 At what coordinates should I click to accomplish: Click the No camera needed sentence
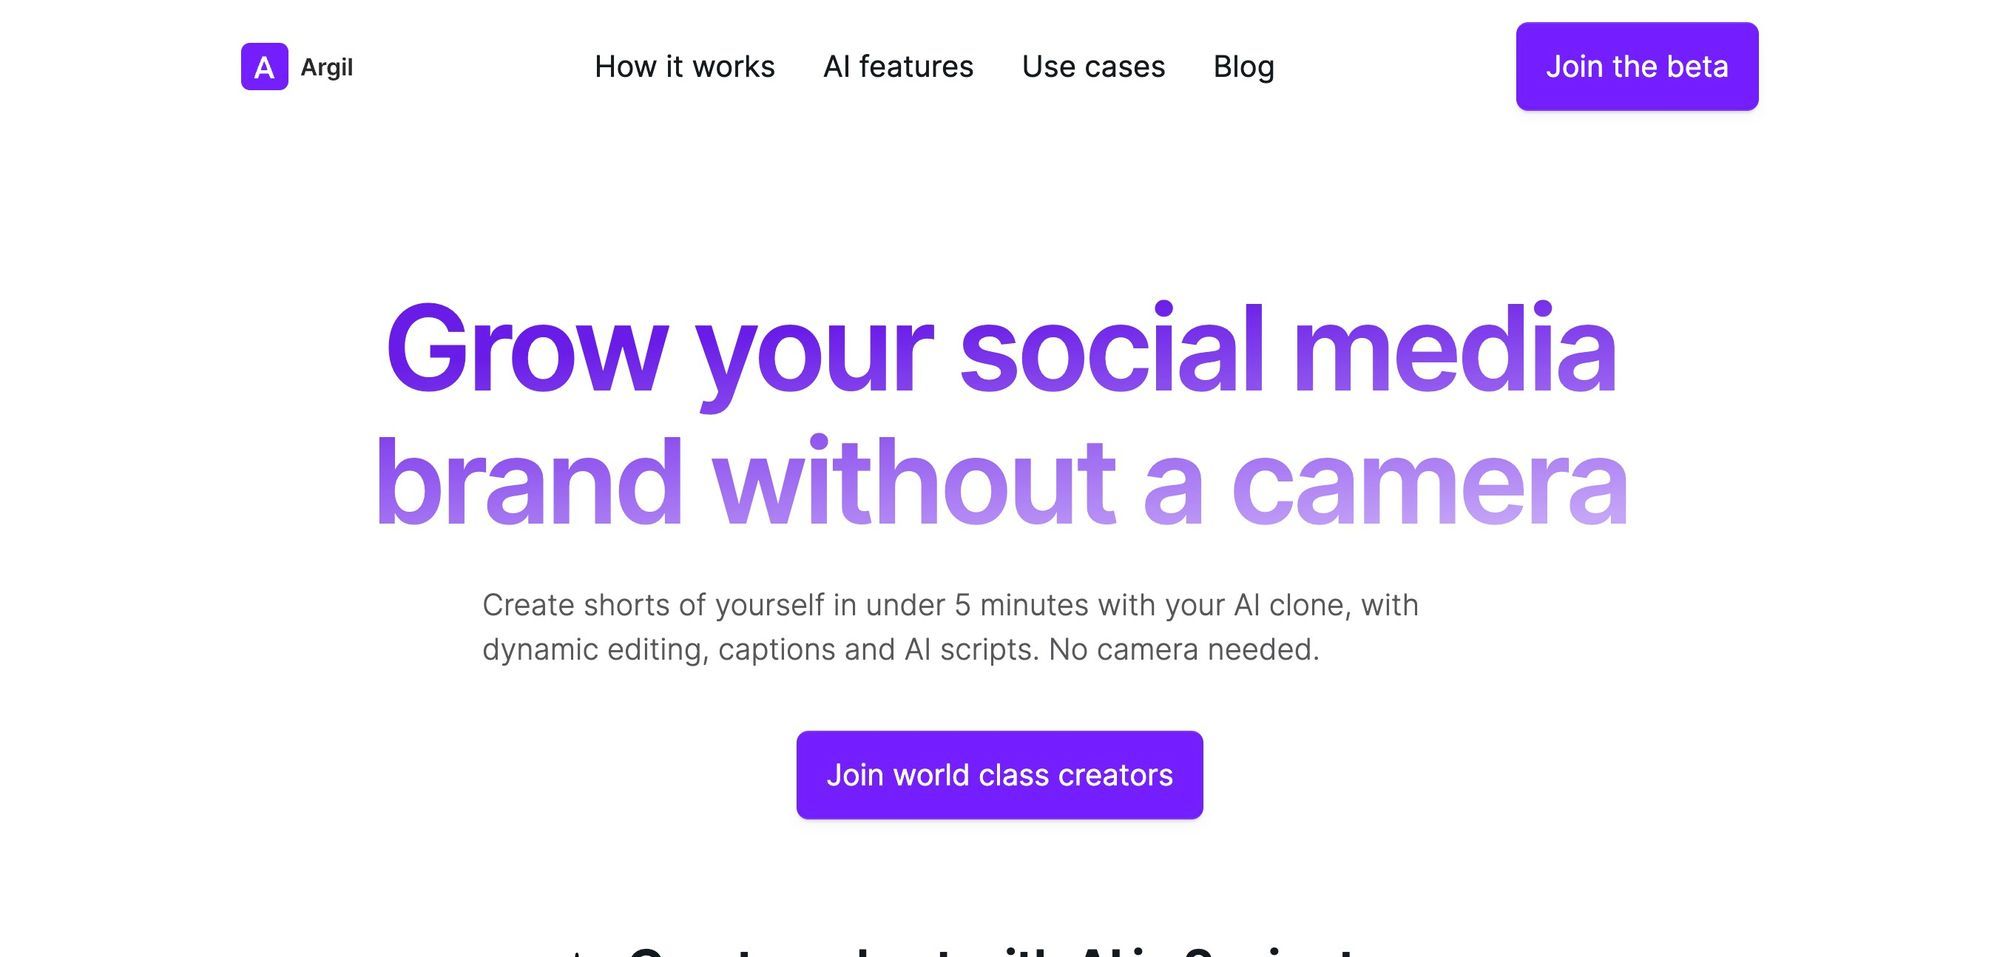(1184, 650)
